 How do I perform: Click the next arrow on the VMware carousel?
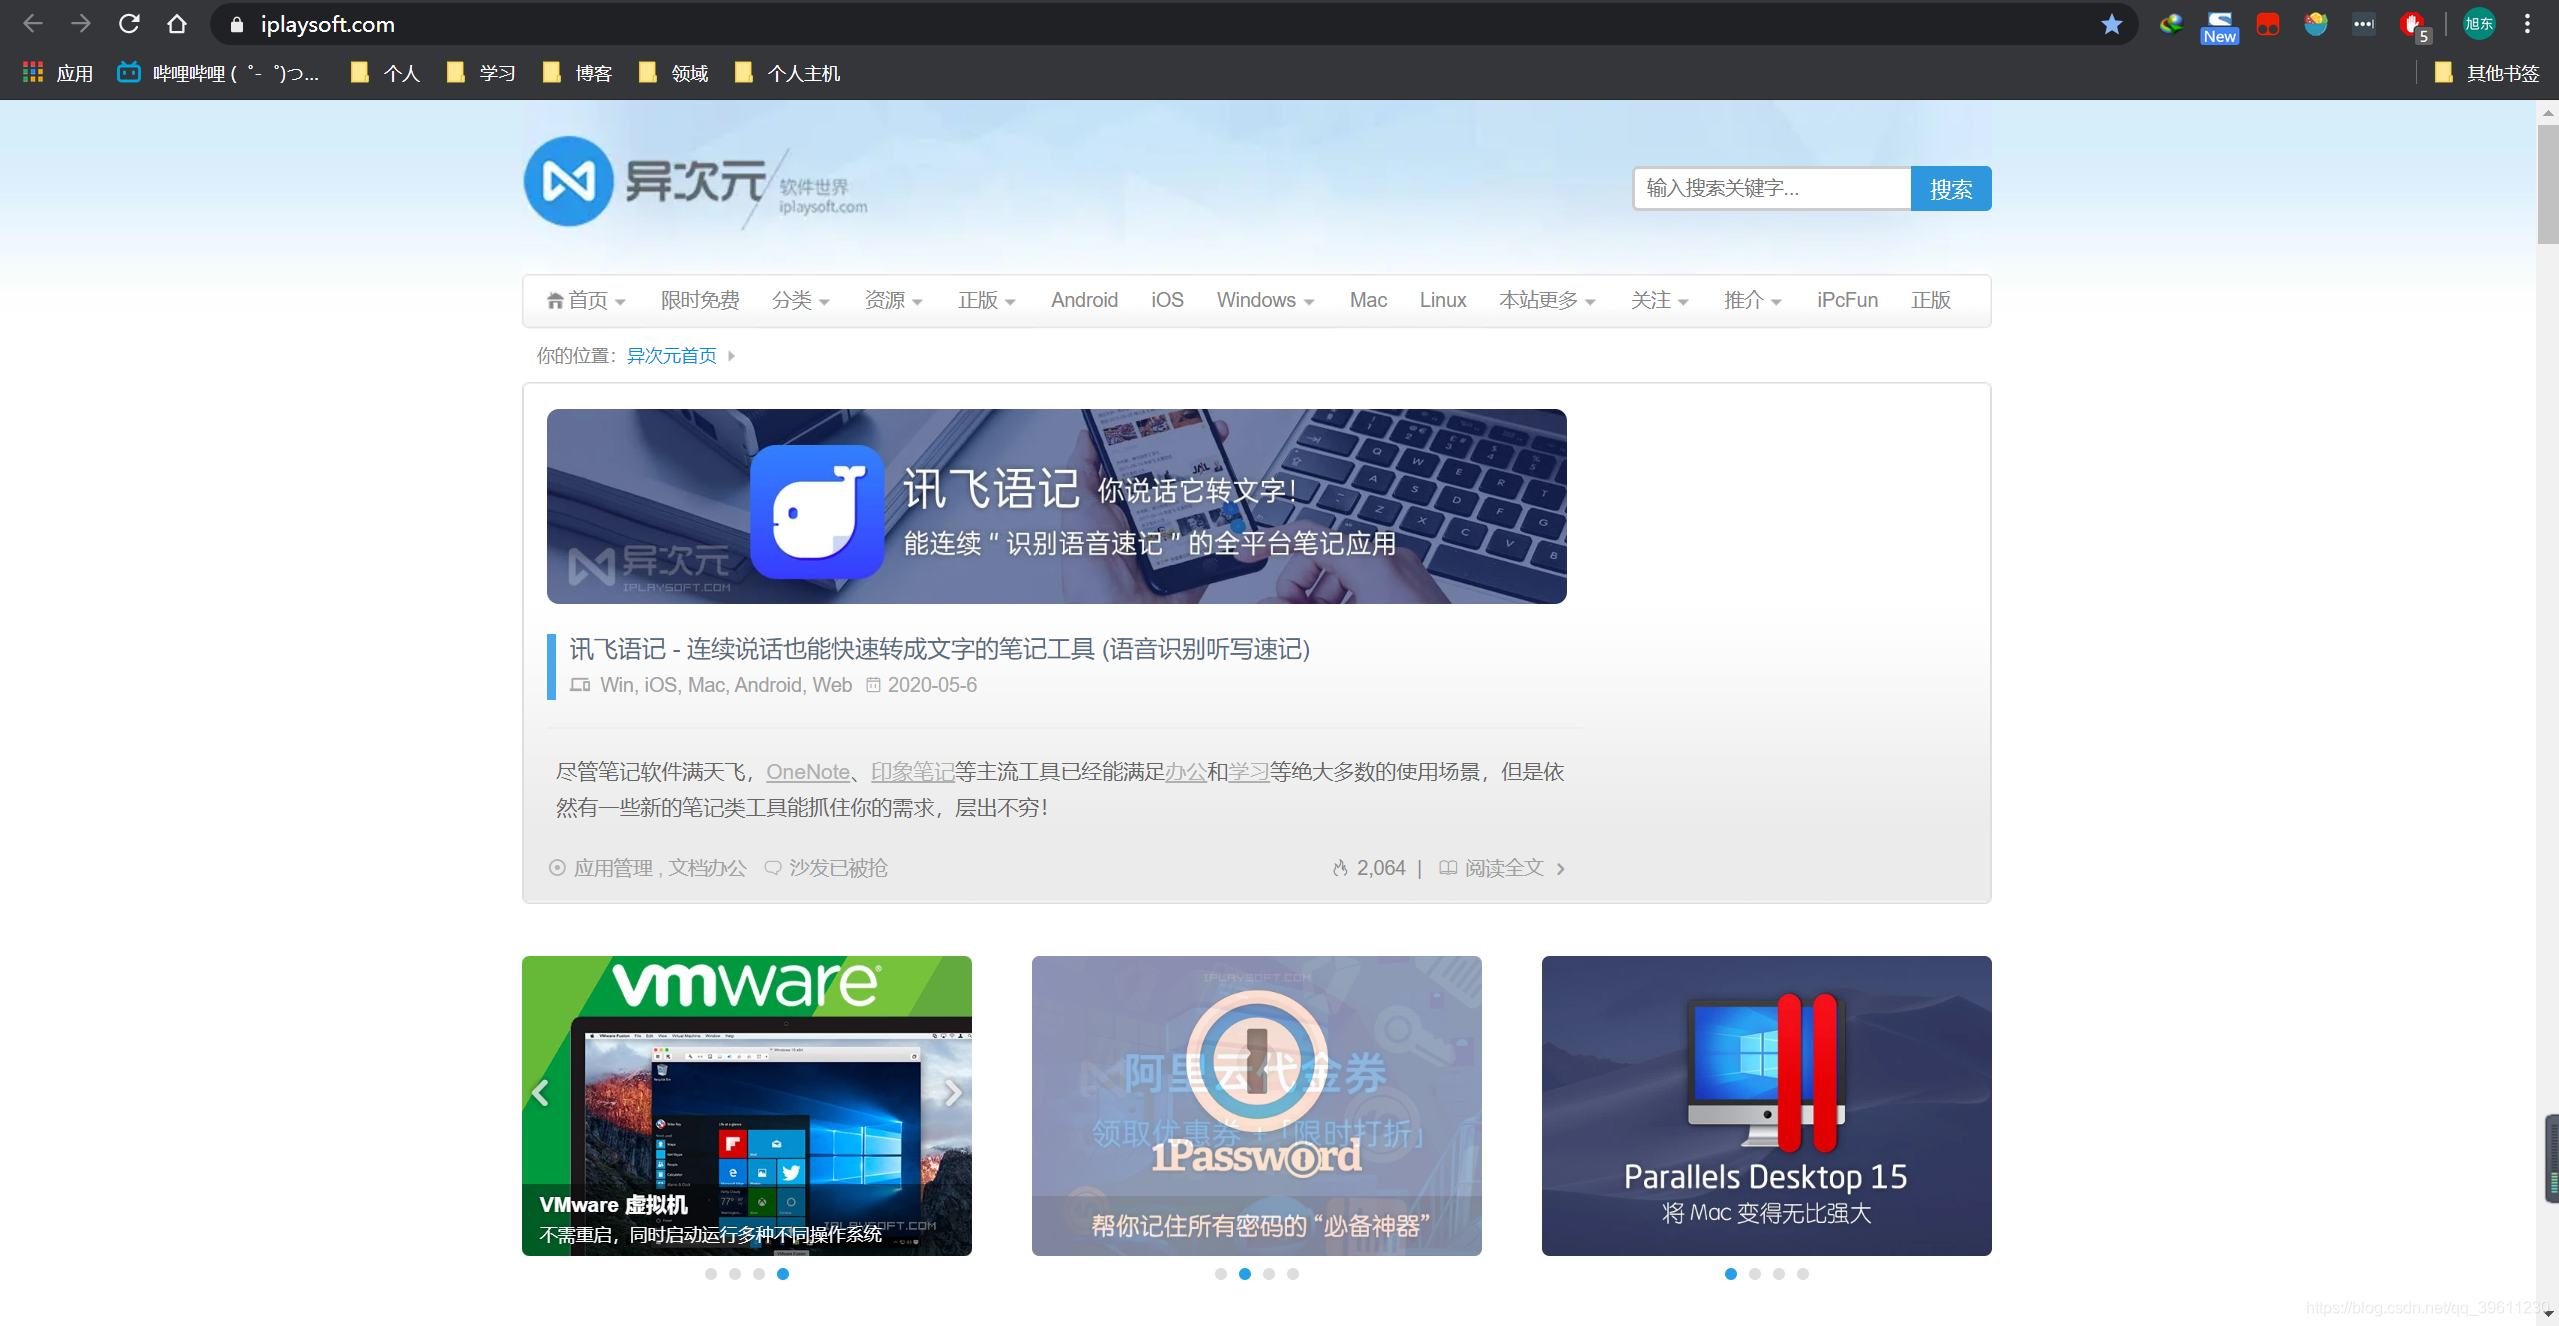pyautogui.click(x=953, y=1093)
